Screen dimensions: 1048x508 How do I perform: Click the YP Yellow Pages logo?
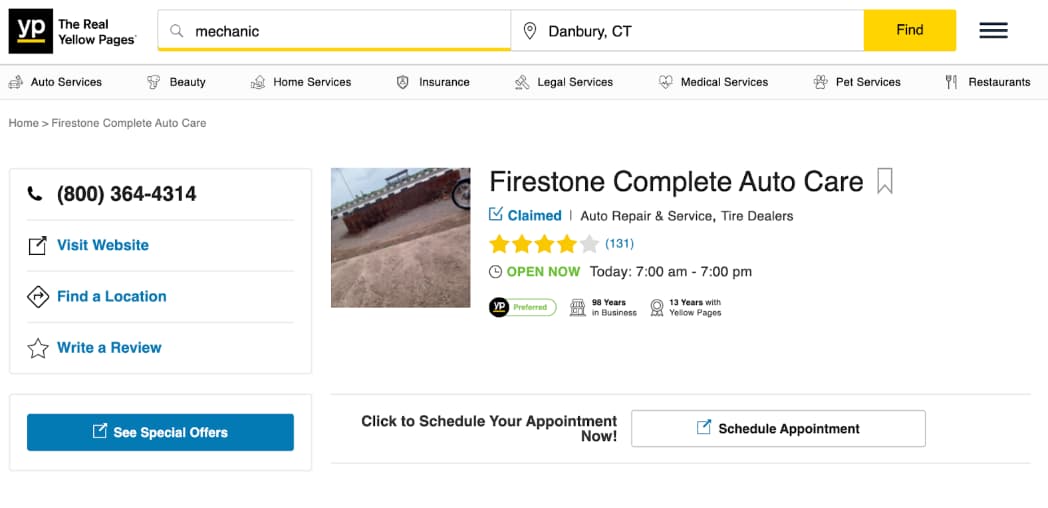point(72,31)
